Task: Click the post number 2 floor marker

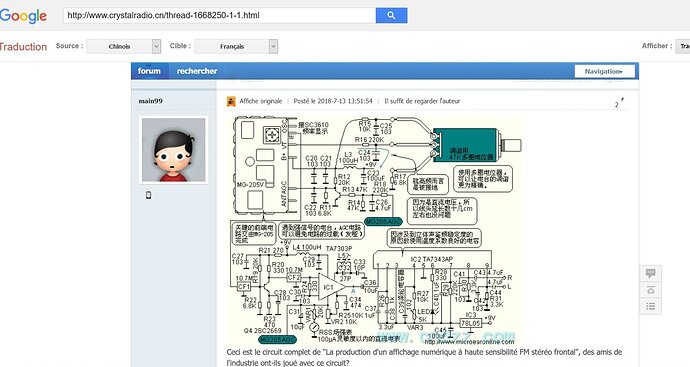Action: click(x=619, y=103)
